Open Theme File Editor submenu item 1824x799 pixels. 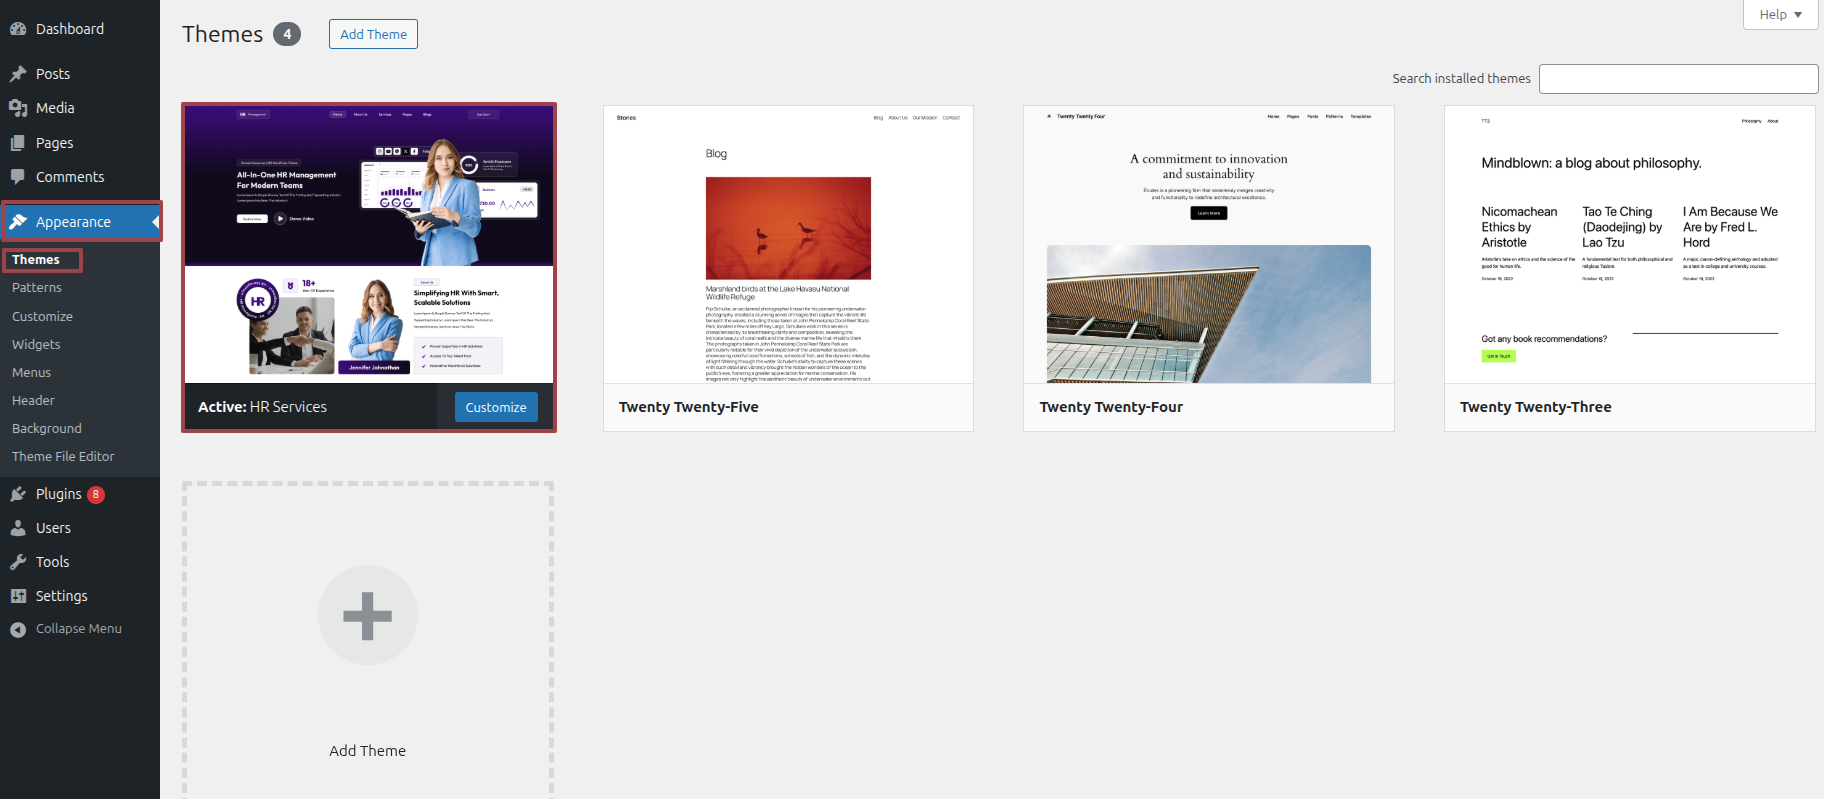(x=63, y=456)
